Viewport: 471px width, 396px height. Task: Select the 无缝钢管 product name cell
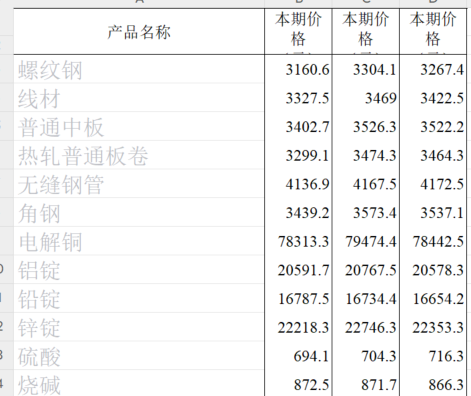point(139,184)
